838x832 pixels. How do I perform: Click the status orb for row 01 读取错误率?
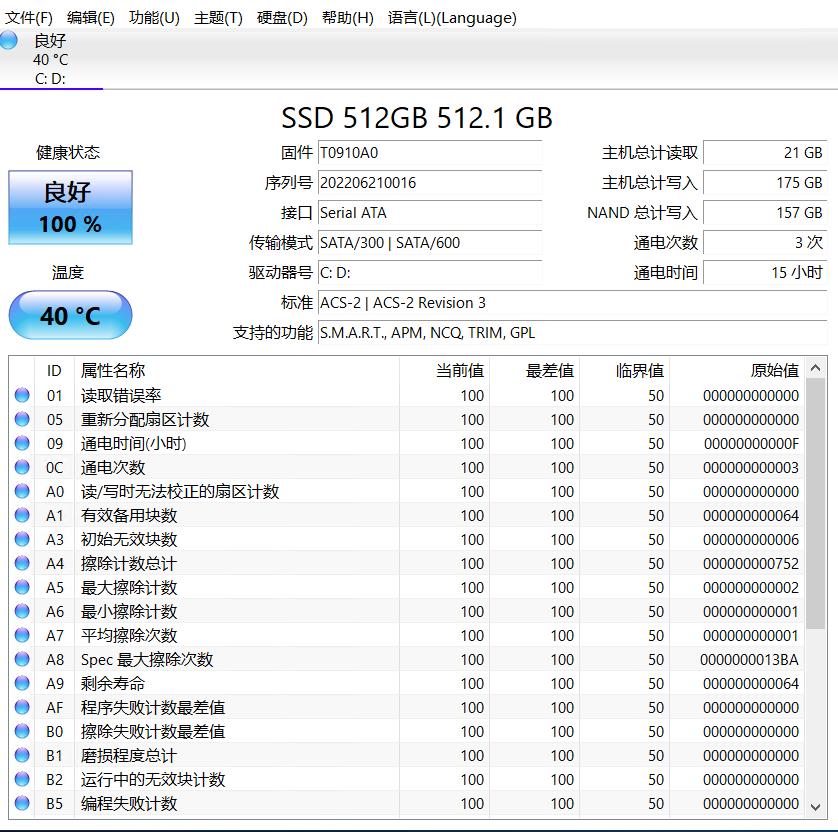22,395
